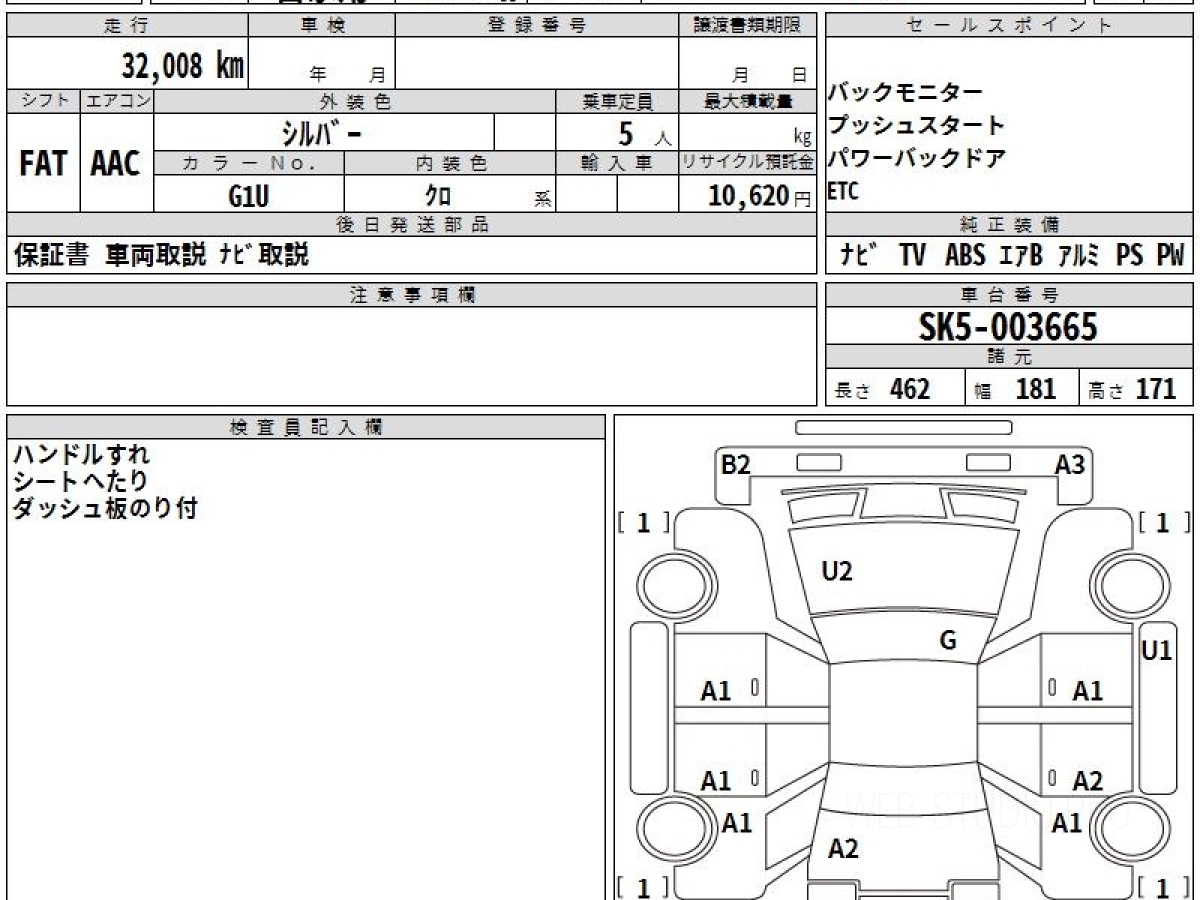Click the U2 mark on the hood

[x=837, y=572]
